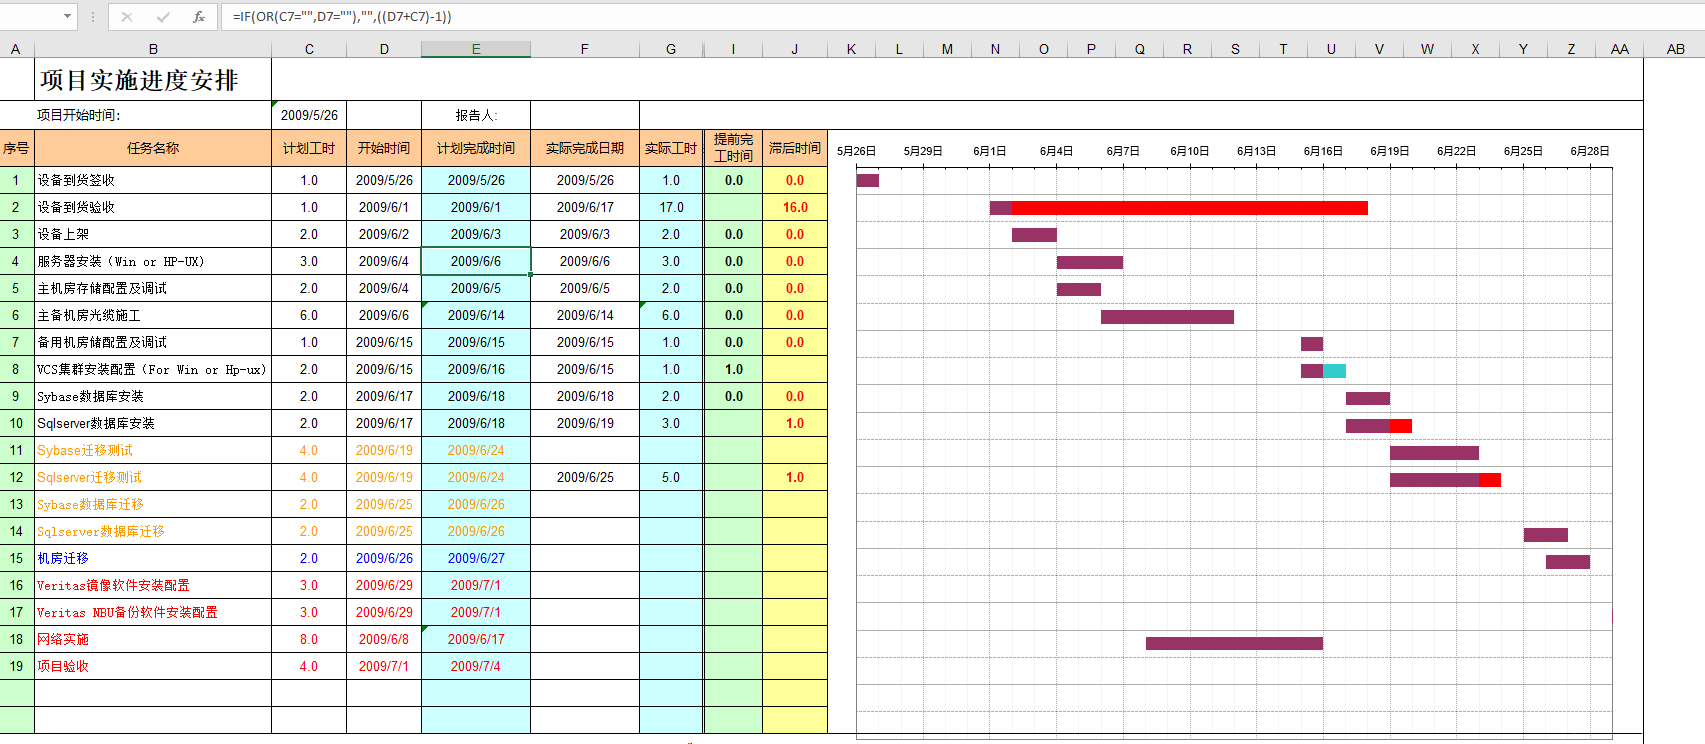Click inside the formula bar input

coord(960,17)
